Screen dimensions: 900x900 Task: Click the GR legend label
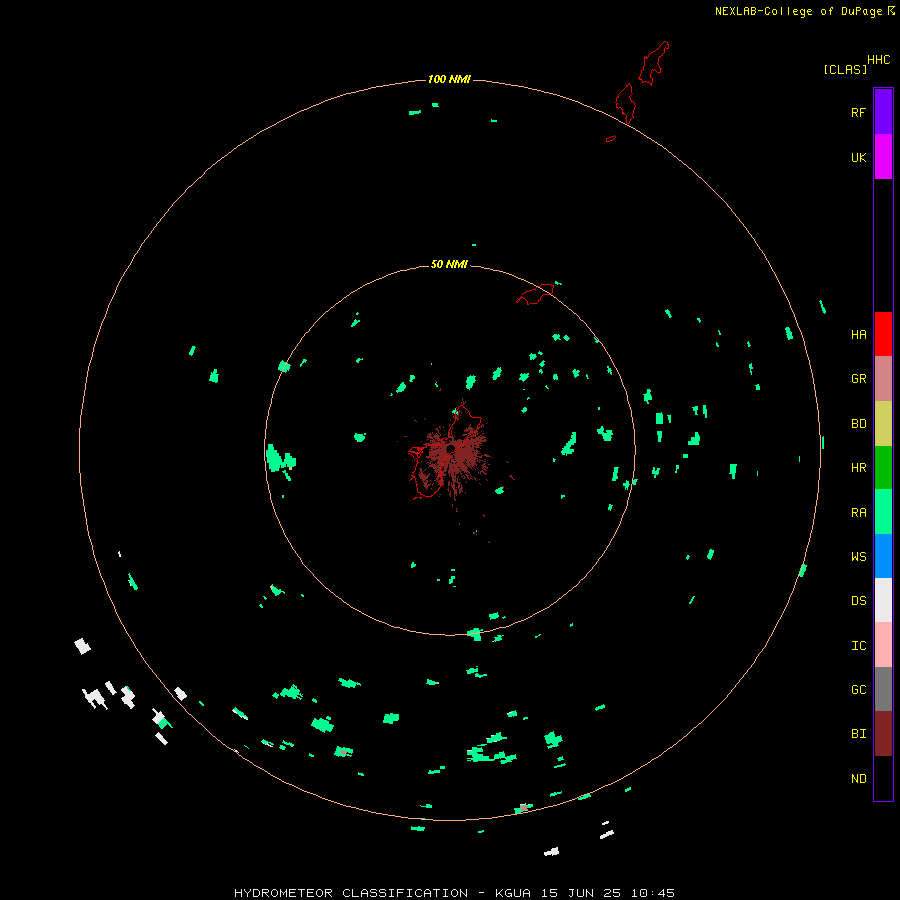pyautogui.click(x=858, y=379)
